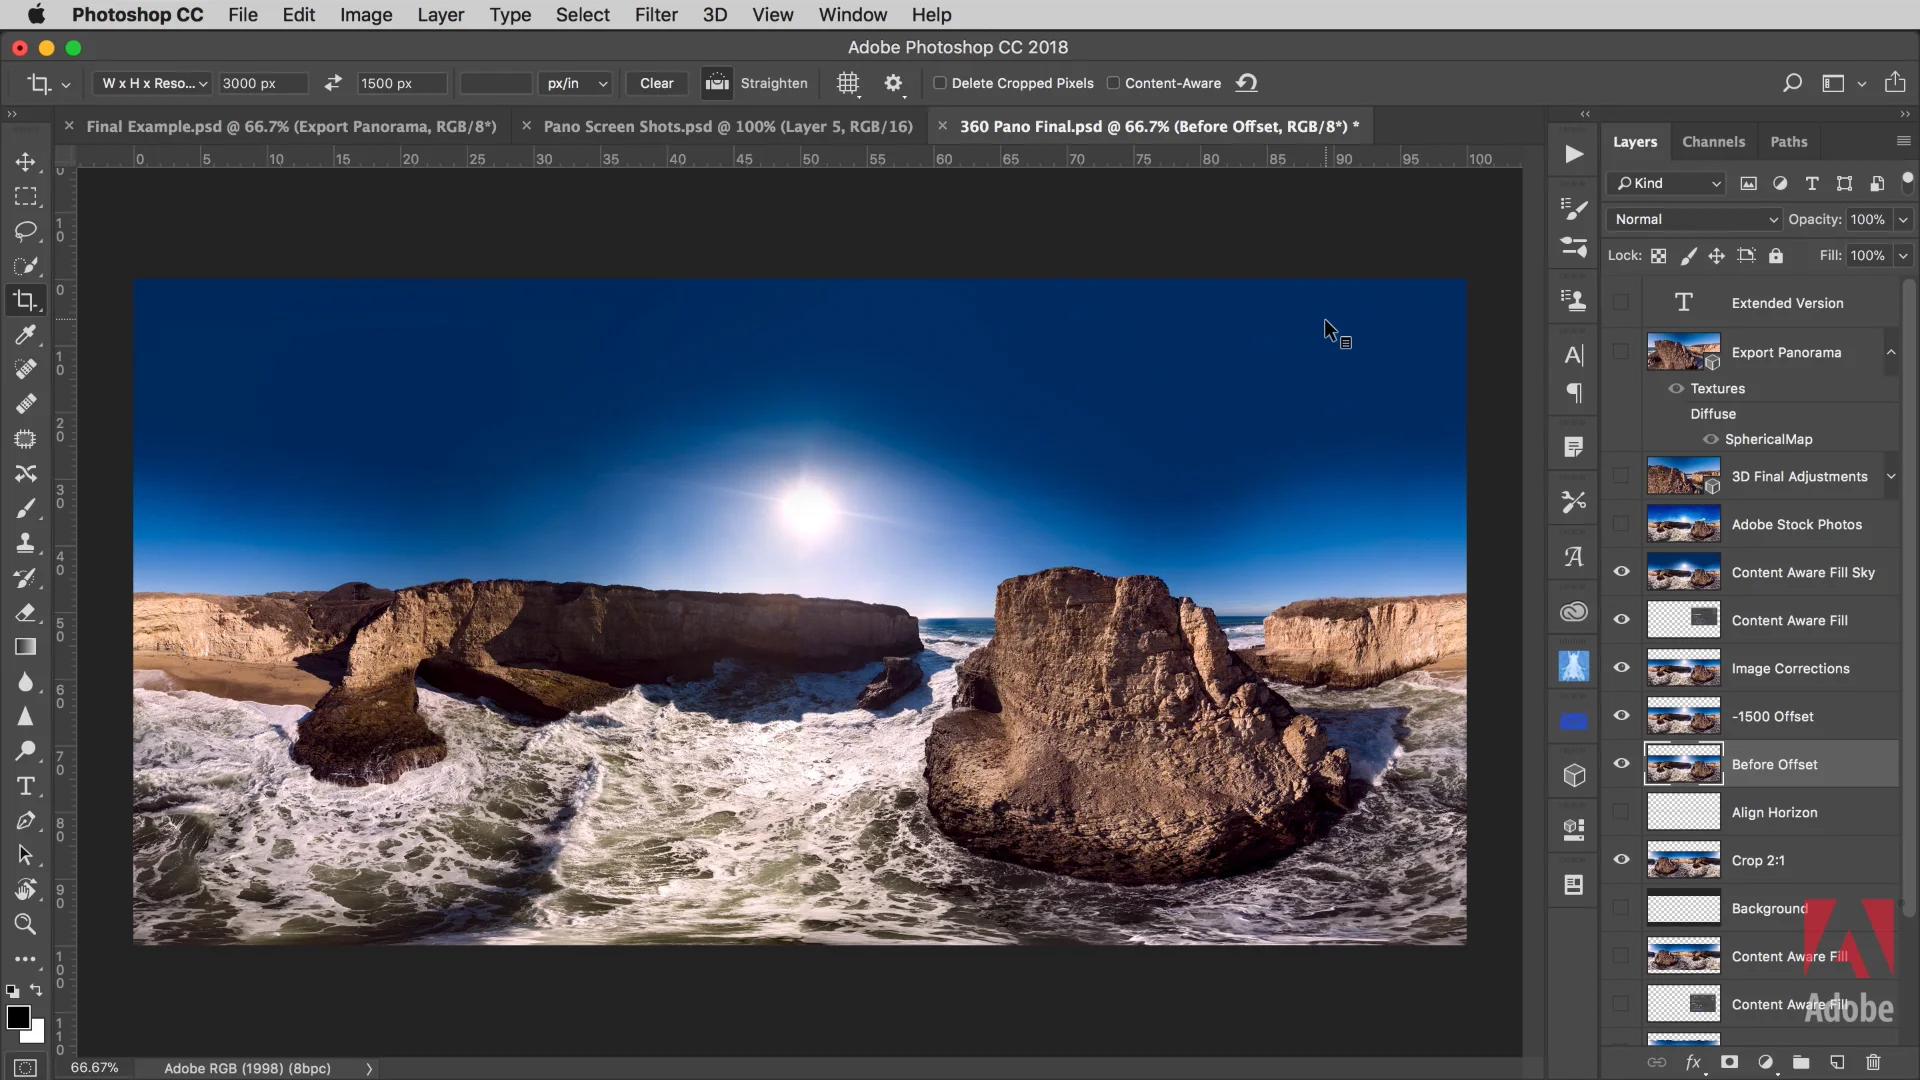
Task: Open the Filter menu
Action: [656, 15]
